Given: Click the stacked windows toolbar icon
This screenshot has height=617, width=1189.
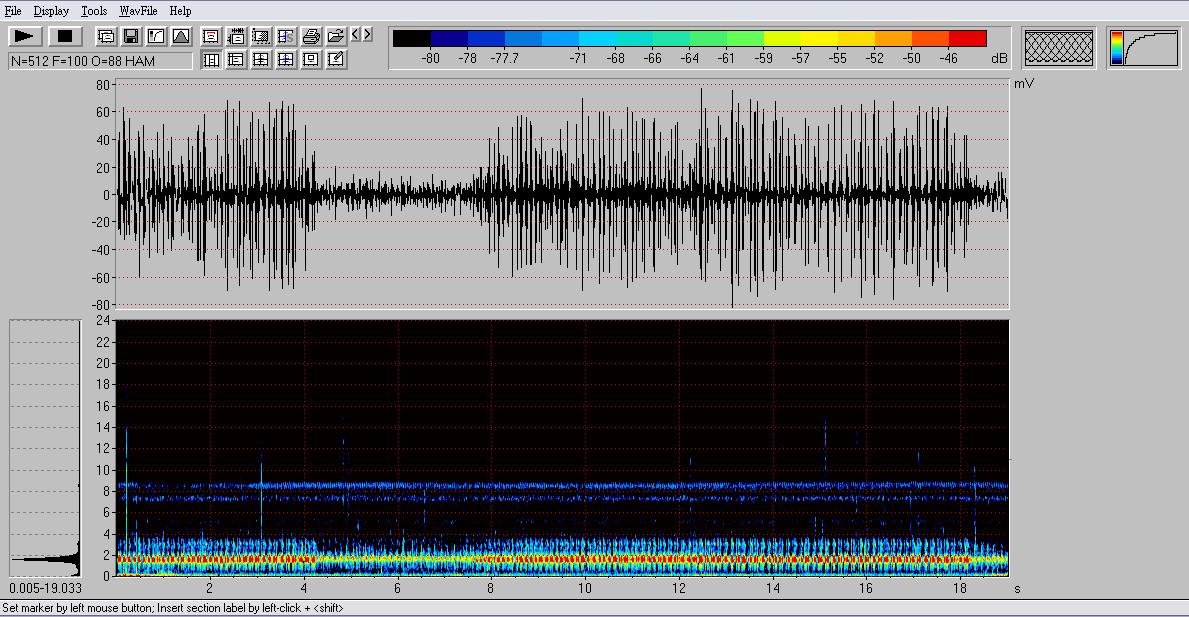Looking at the screenshot, I should 105,36.
